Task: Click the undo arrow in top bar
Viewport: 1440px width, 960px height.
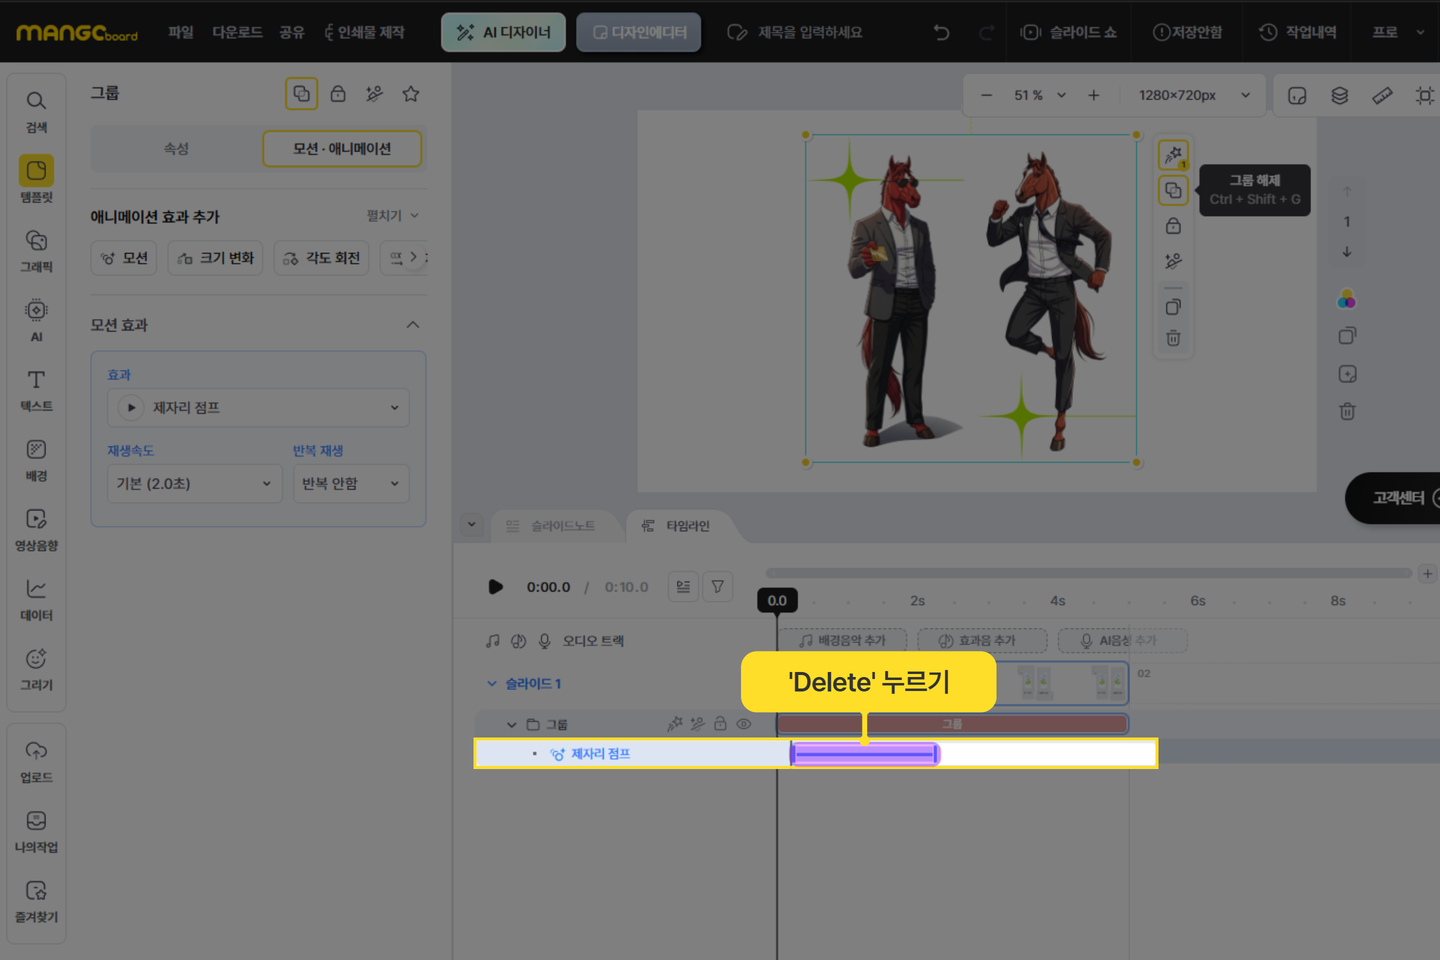Action: pyautogui.click(x=941, y=32)
